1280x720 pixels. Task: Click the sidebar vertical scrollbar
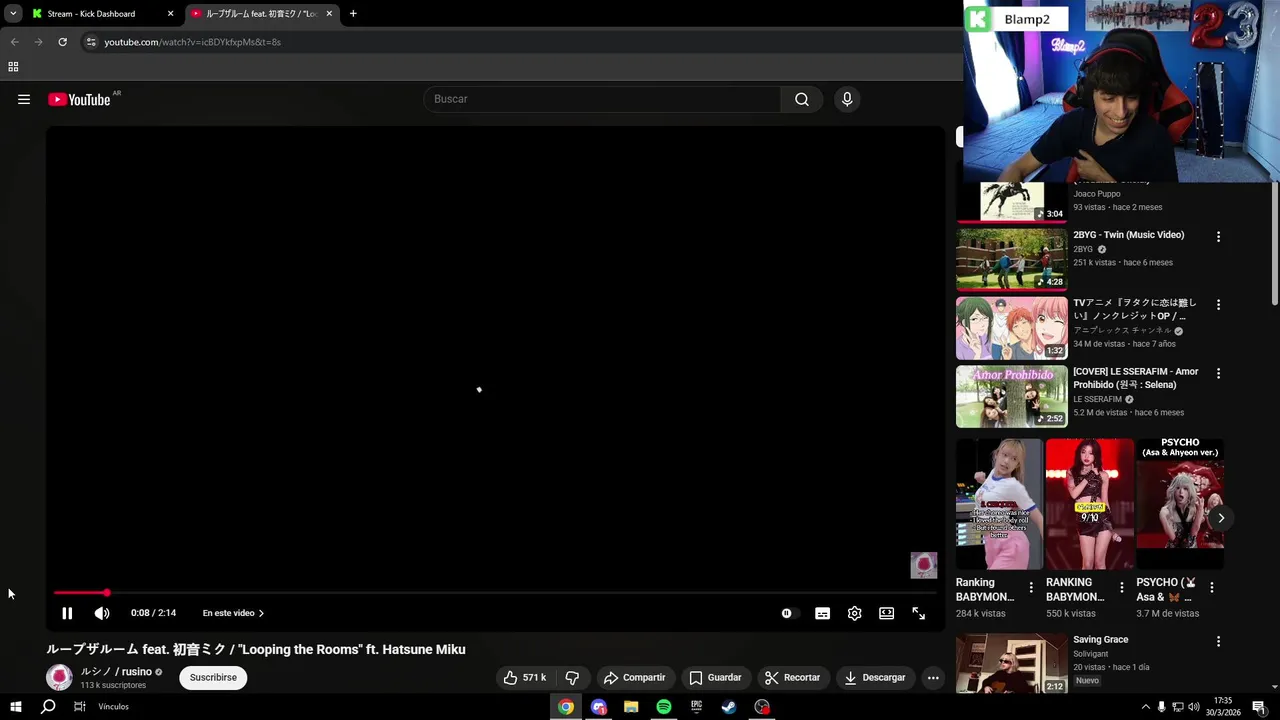click(1275, 245)
